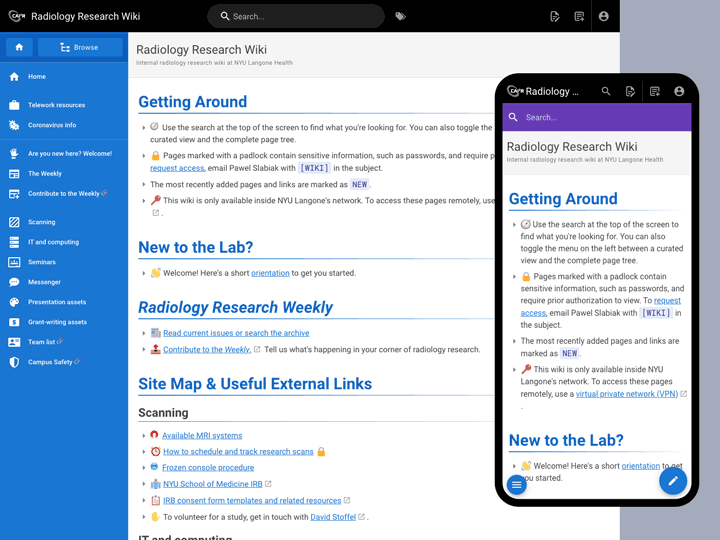The width and height of the screenshot is (720, 540).
Task: Focus the purple phone Search field
Action: click(x=597, y=118)
